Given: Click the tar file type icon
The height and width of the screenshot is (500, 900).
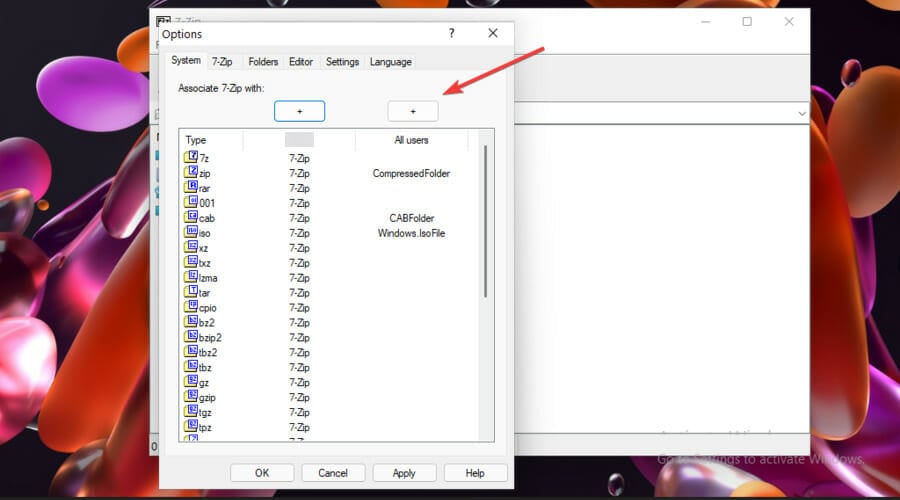Looking at the screenshot, I should tap(191, 291).
